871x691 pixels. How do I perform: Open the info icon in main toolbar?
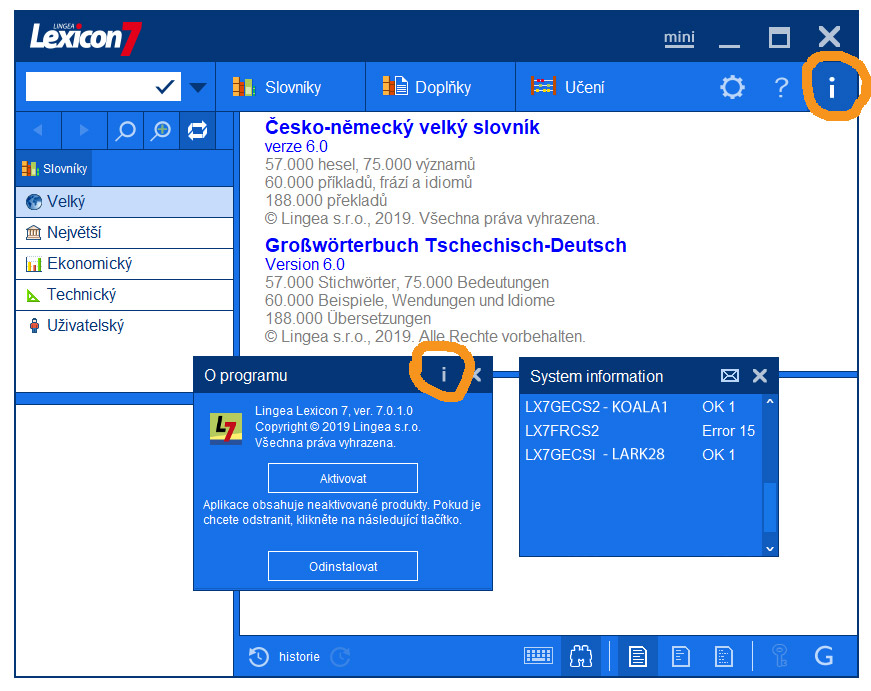pos(832,87)
